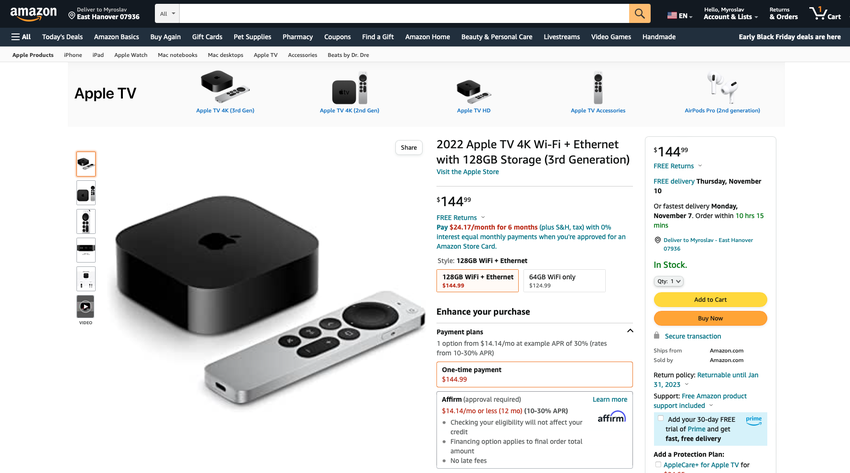Open Today's Deals in navigation bar

(62, 37)
